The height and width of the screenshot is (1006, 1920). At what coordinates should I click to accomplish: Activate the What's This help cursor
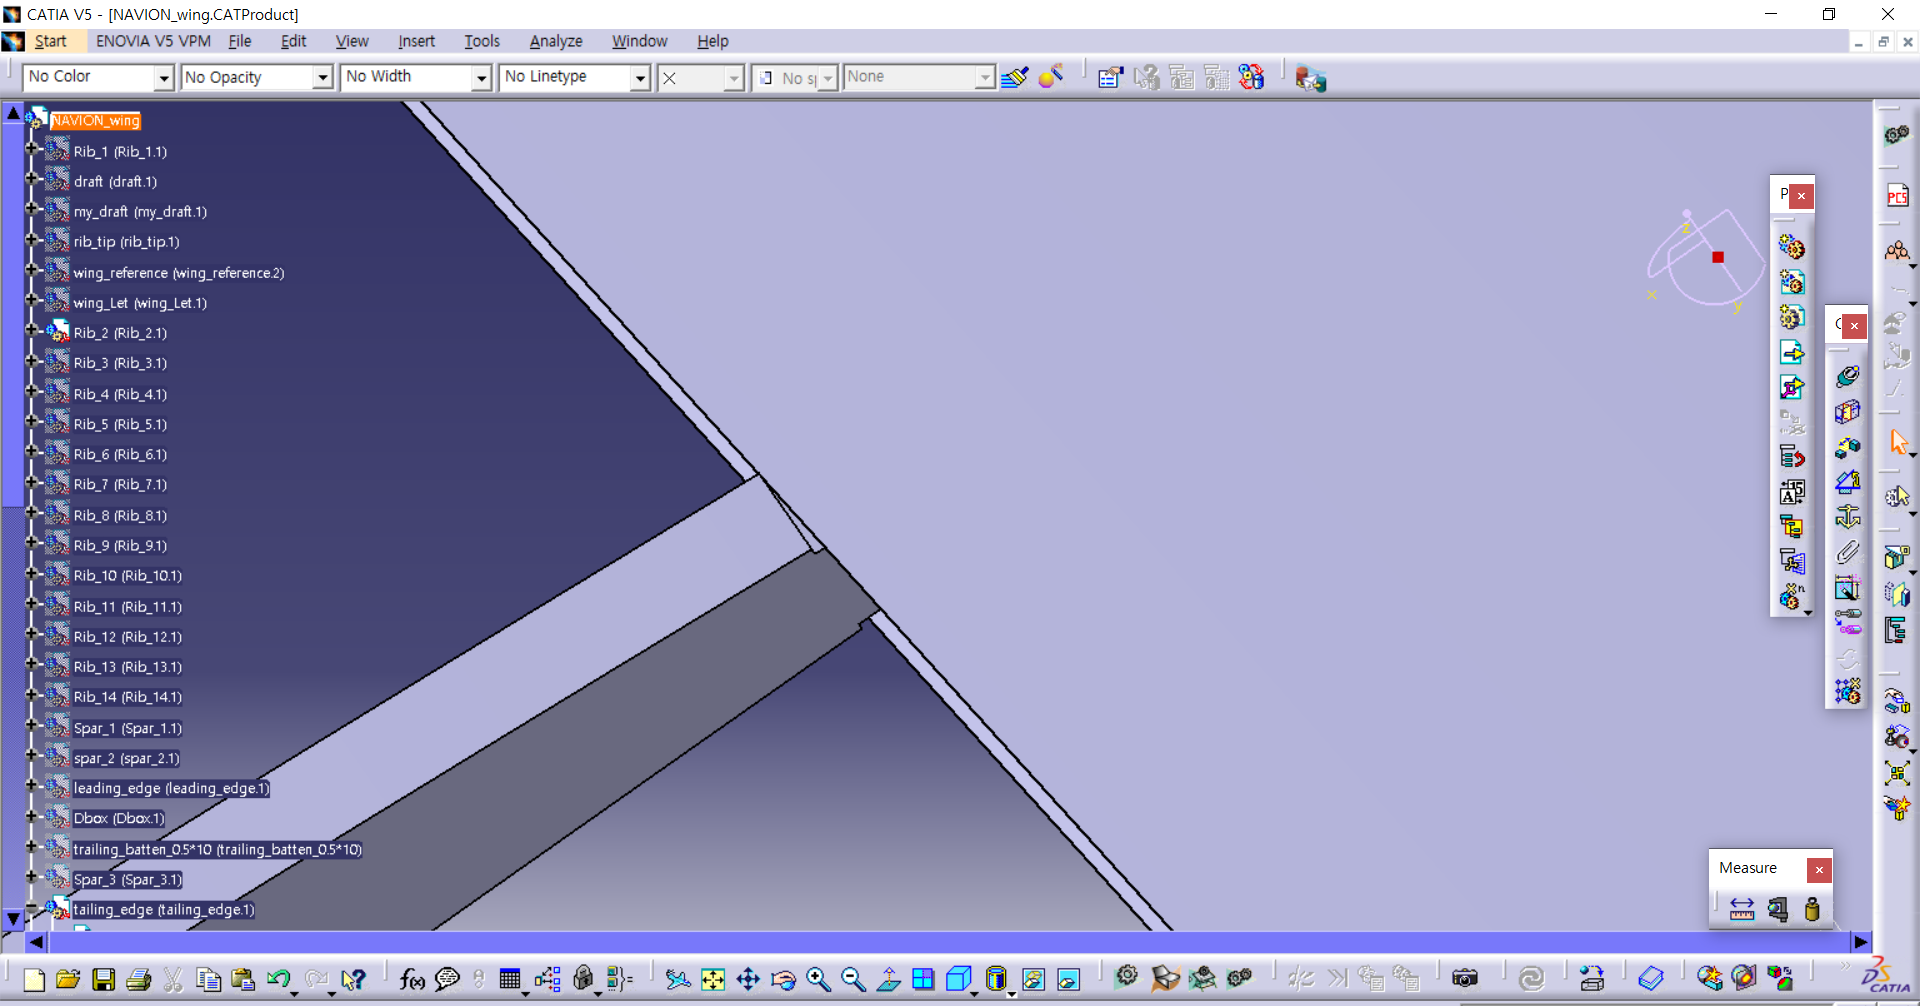(x=353, y=979)
